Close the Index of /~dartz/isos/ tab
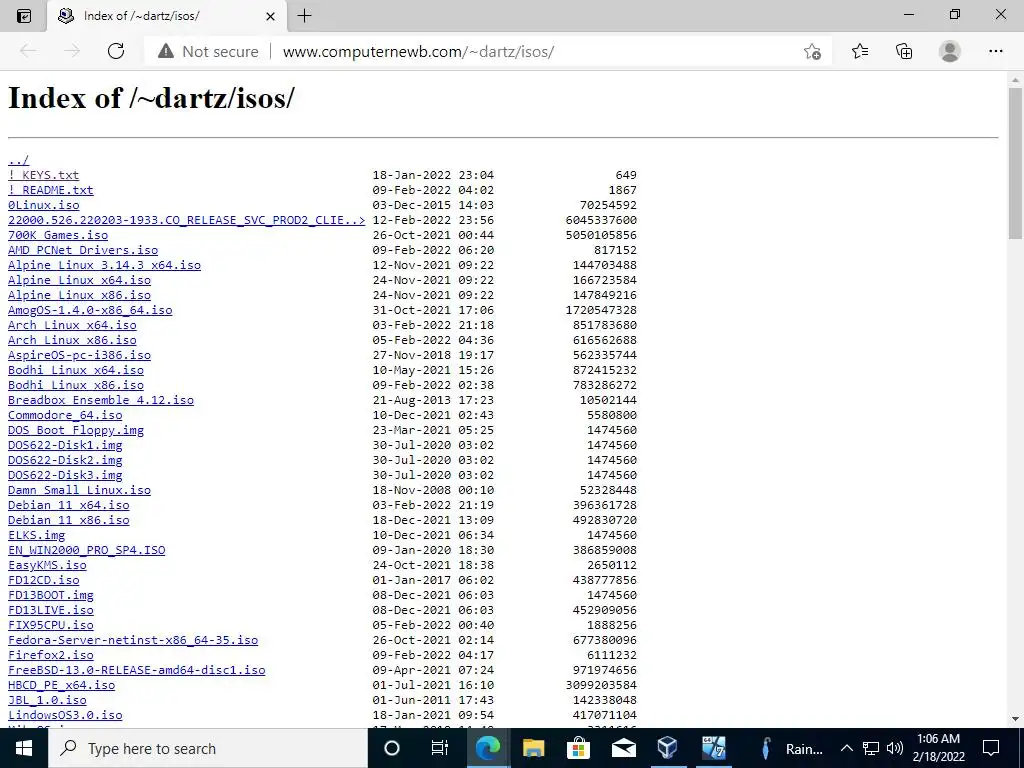Viewport: 1024px width, 768px height. tap(270, 16)
